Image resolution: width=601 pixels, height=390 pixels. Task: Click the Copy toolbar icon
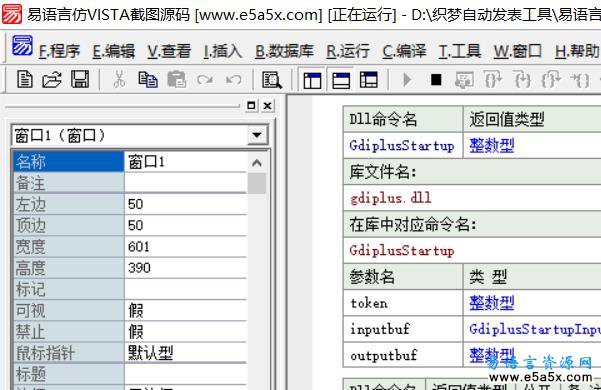148,80
